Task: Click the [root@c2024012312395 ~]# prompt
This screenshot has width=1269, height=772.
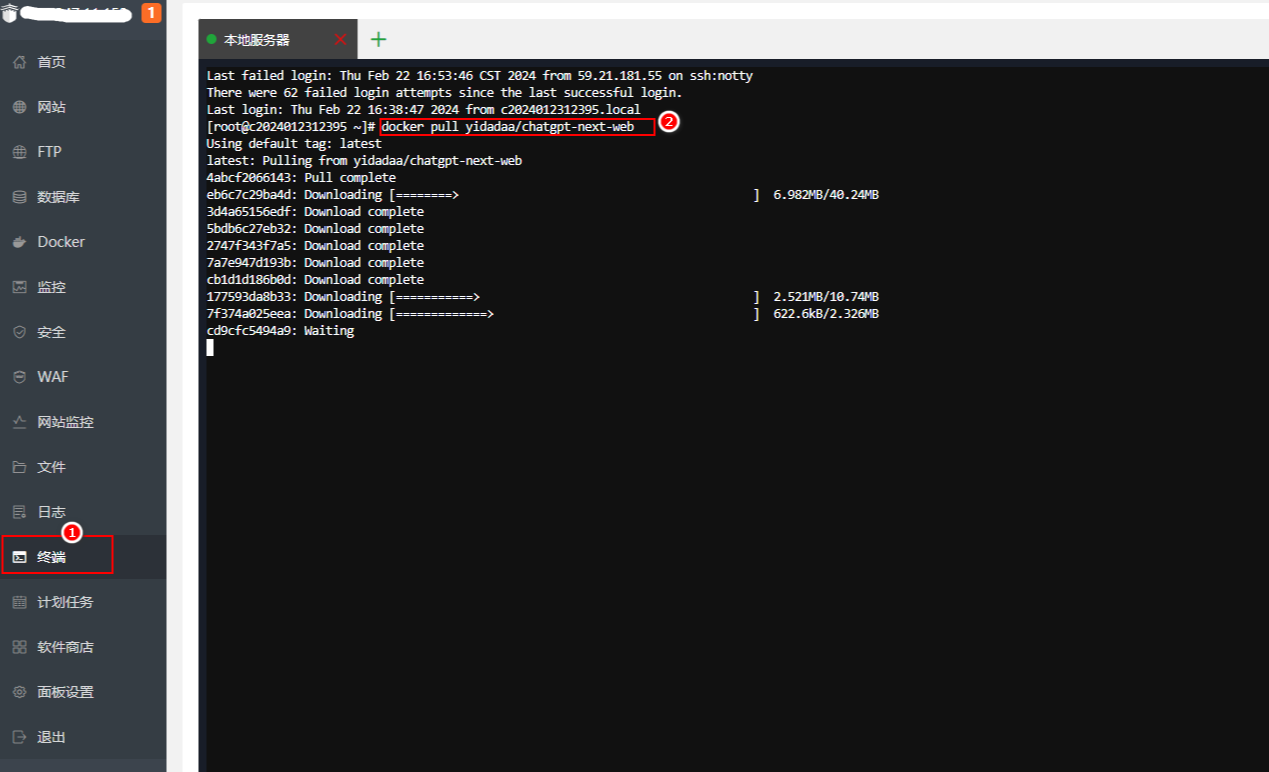Action: (291, 127)
